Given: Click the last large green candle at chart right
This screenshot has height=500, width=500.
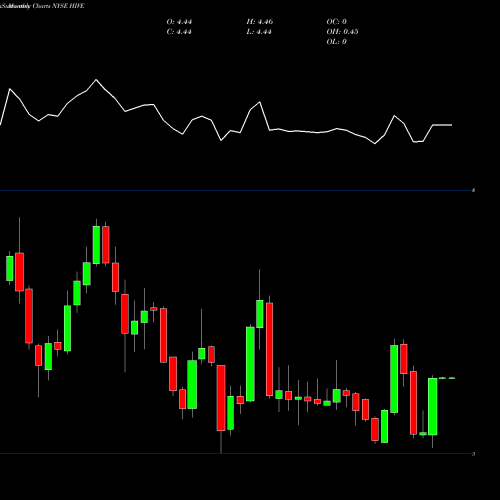Looking at the screenshot, I should click(433, 406).
